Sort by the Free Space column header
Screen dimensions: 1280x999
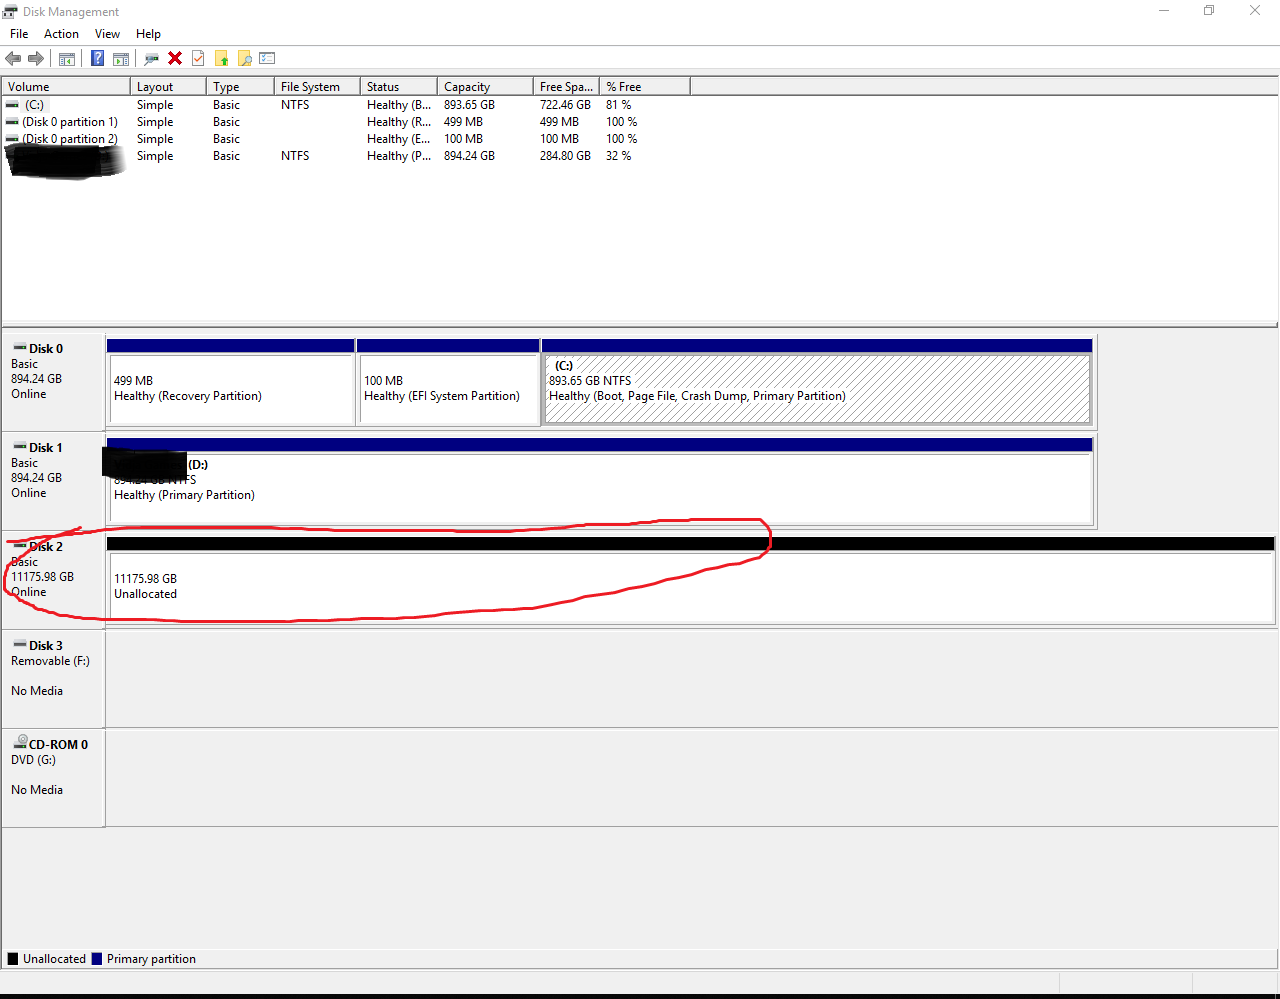[566, 87]
